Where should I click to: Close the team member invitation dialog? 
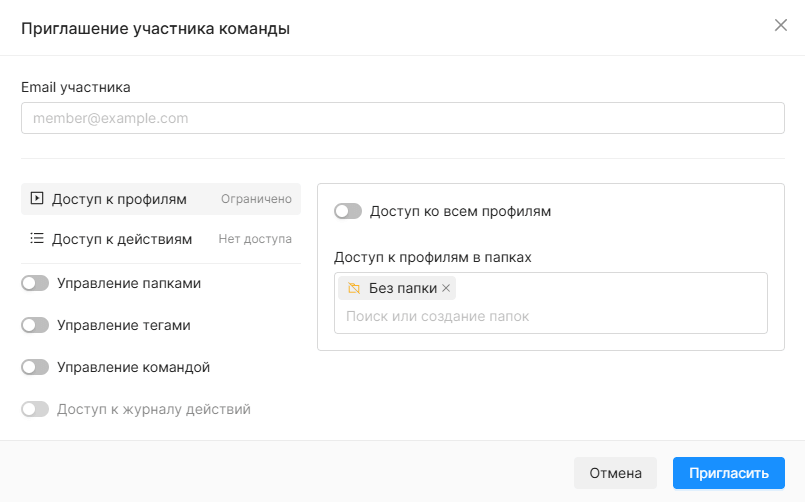(780, 25)
